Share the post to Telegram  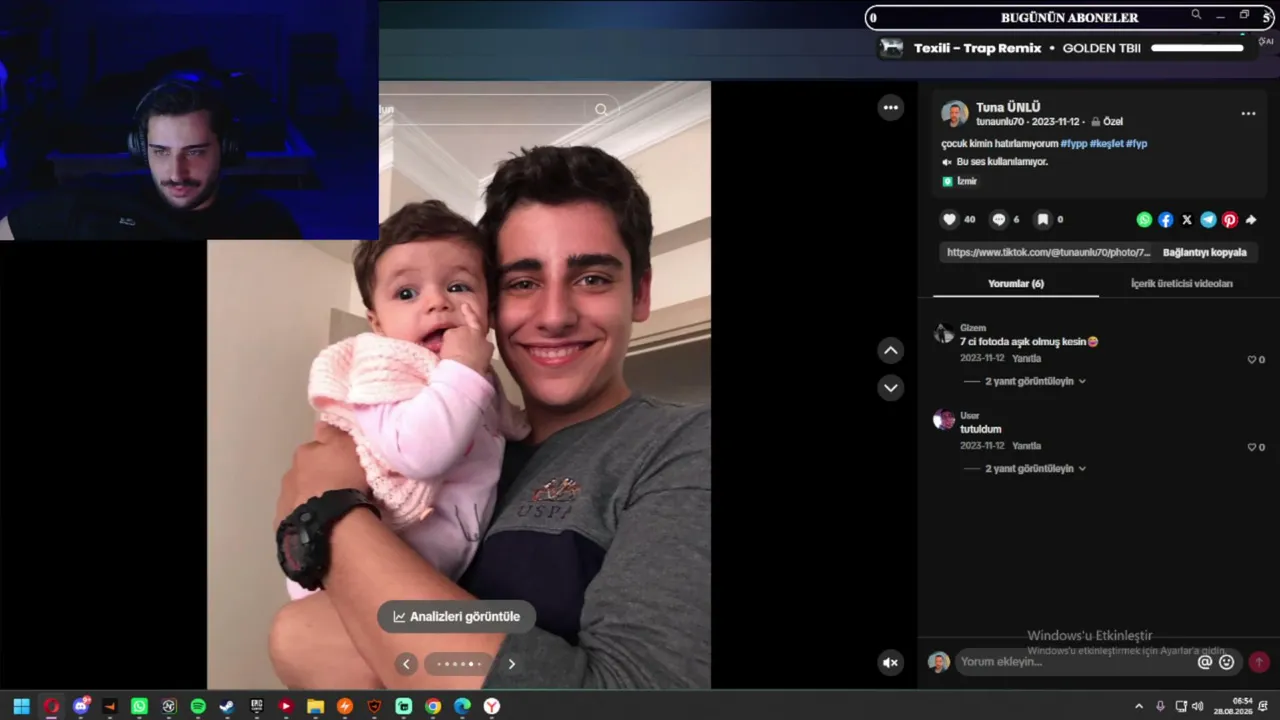[x=1208, y=220]
